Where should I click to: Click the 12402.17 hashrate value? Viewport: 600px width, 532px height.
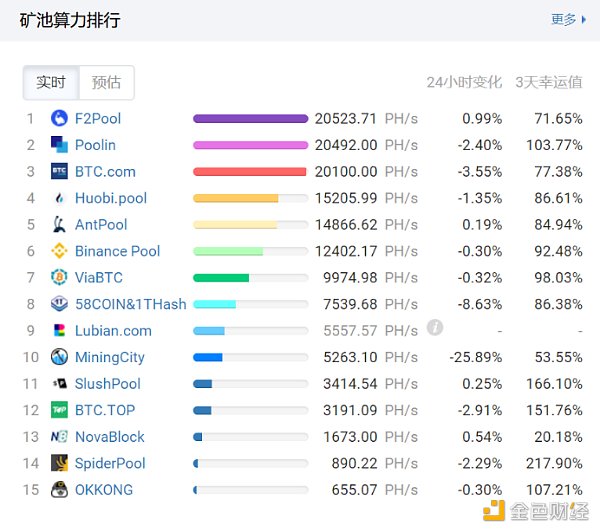coord(346,251)
